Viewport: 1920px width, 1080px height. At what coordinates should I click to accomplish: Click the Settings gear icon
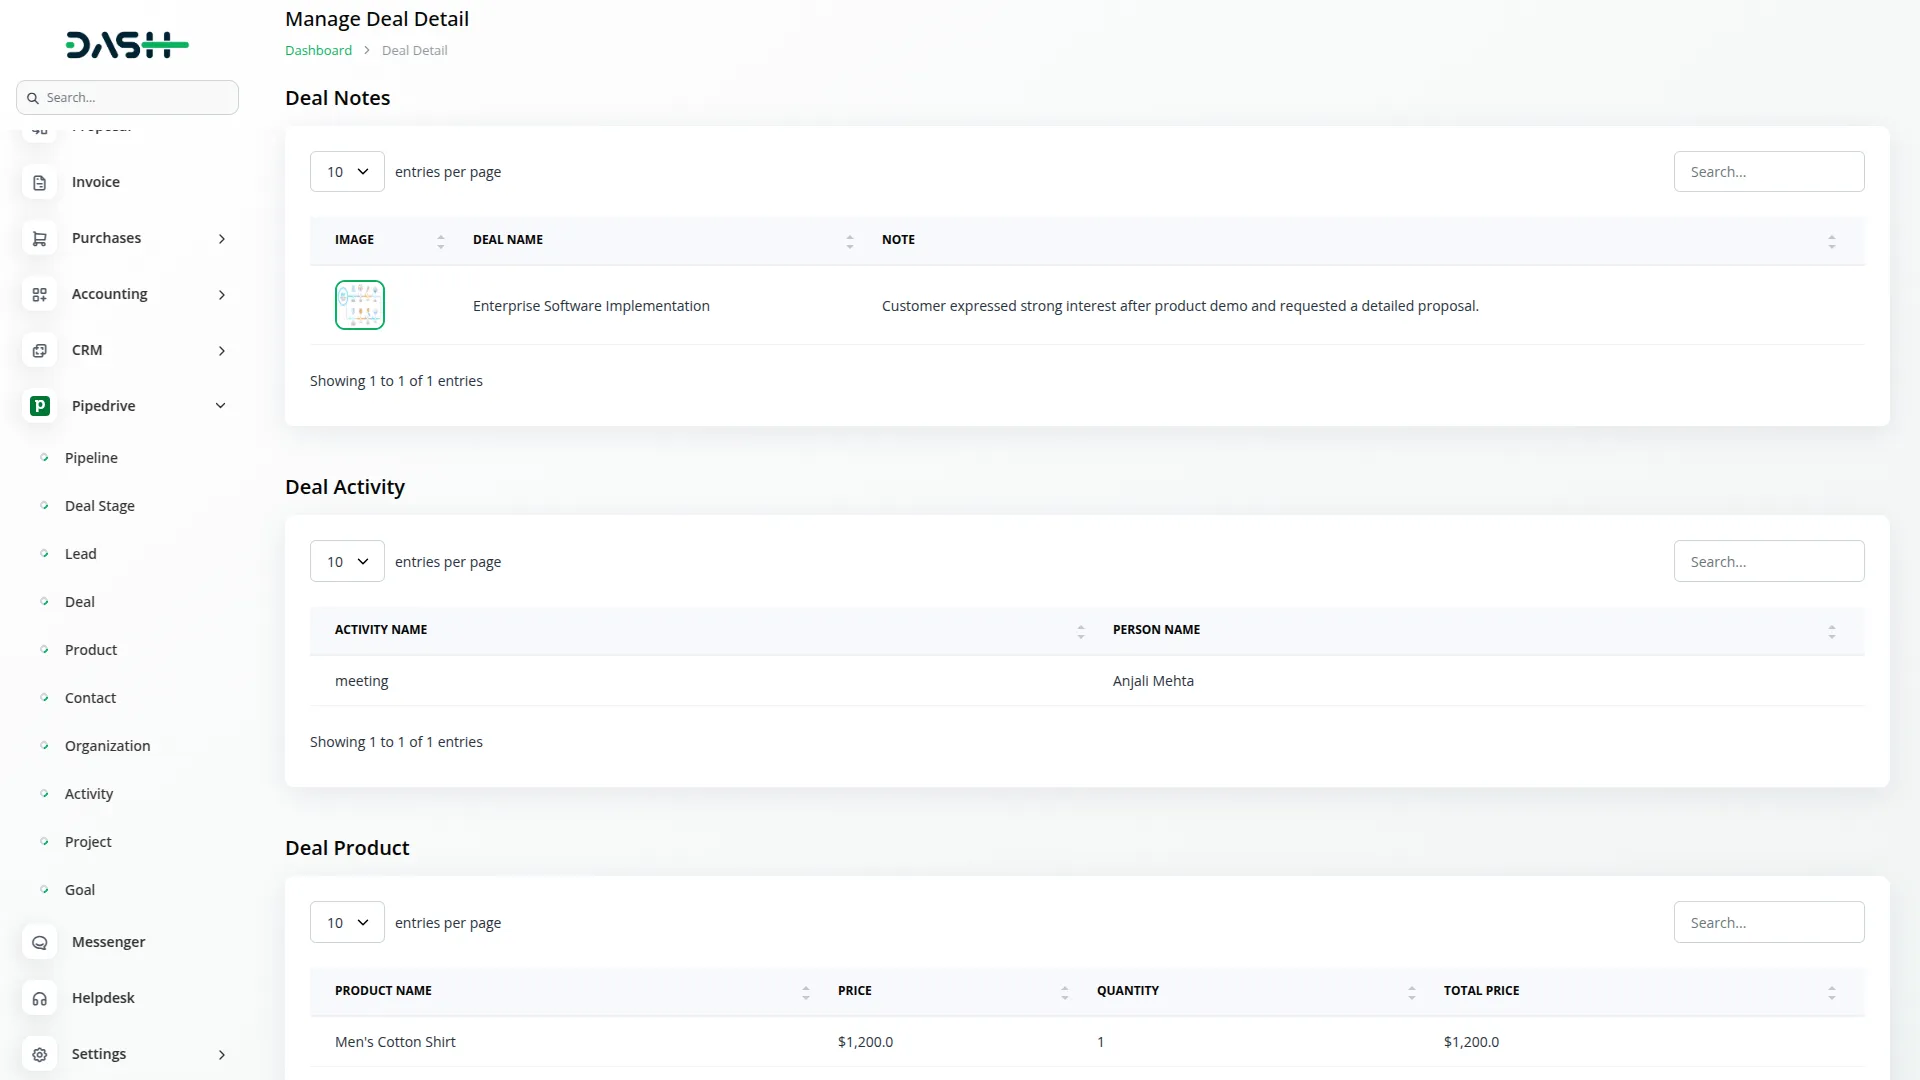point(40,1055)
